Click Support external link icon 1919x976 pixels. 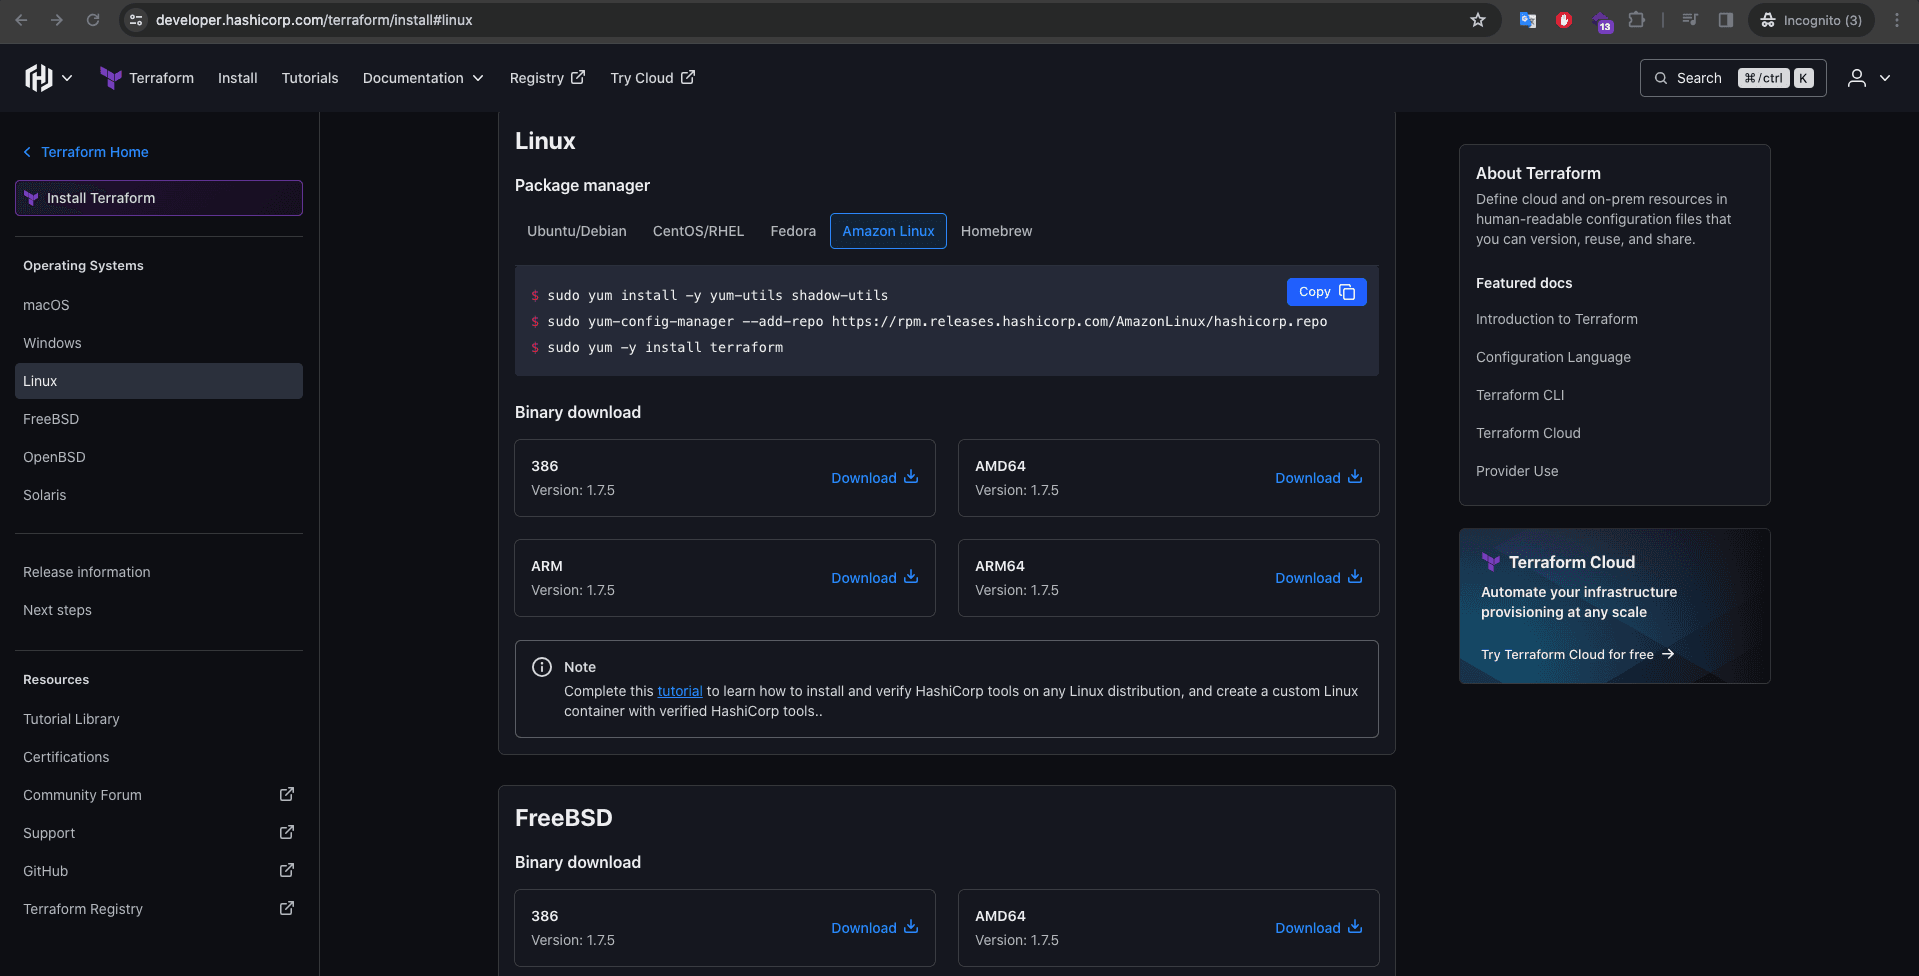287,832
